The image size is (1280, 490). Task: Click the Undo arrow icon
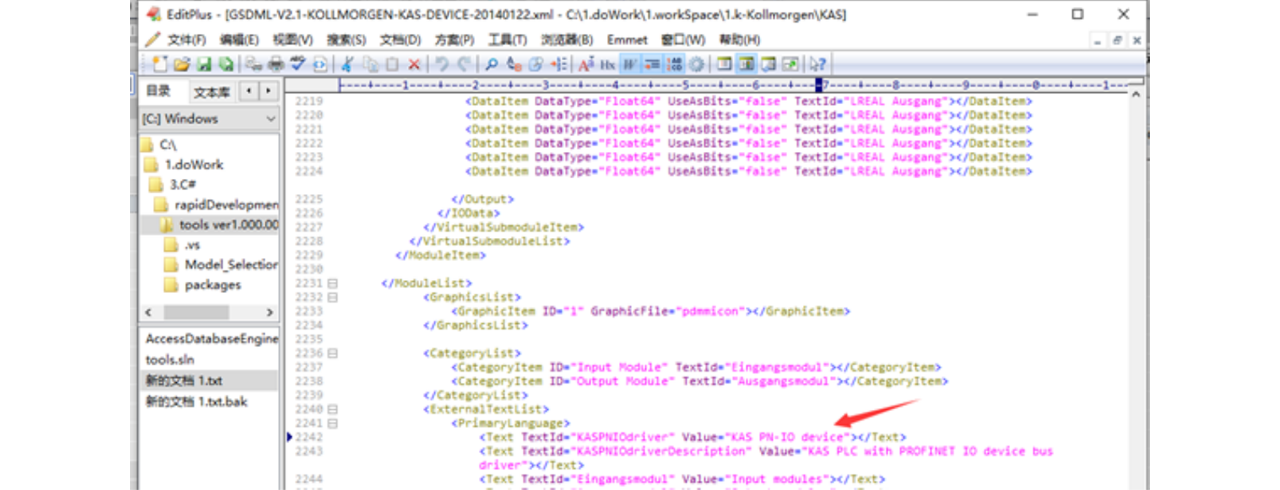[441, 64]
